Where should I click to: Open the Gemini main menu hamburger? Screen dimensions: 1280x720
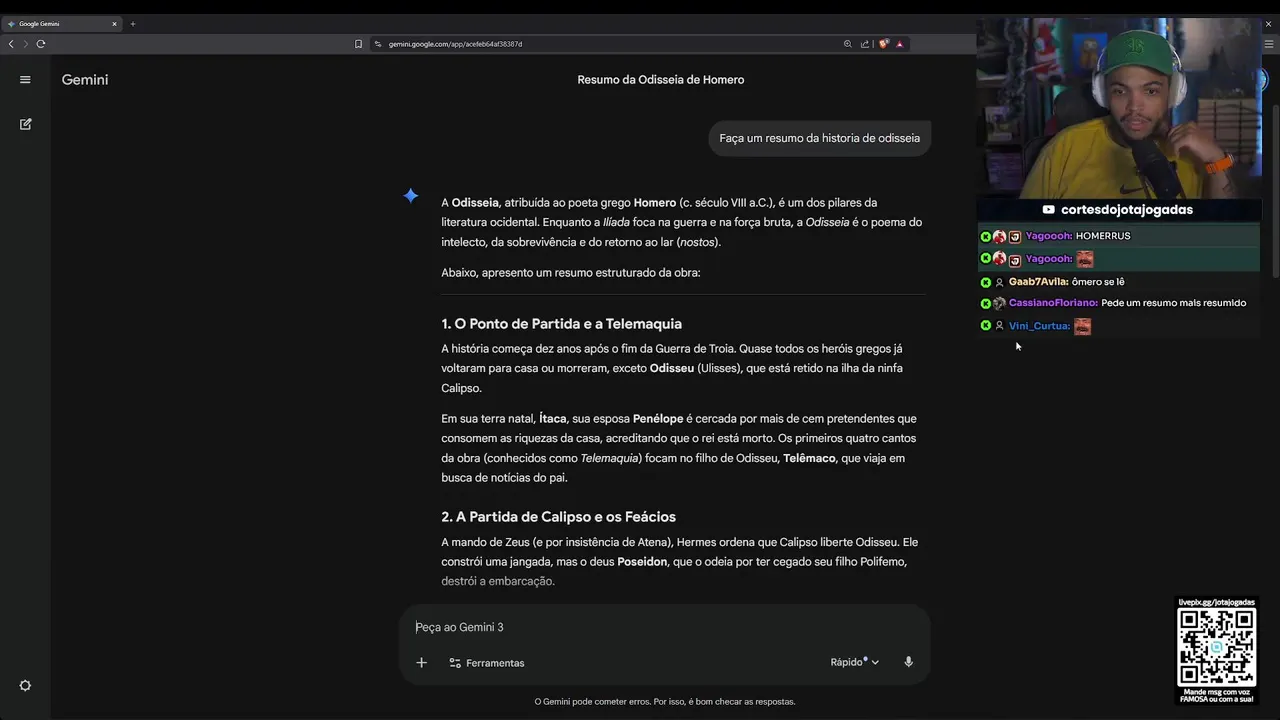point(25,80)
